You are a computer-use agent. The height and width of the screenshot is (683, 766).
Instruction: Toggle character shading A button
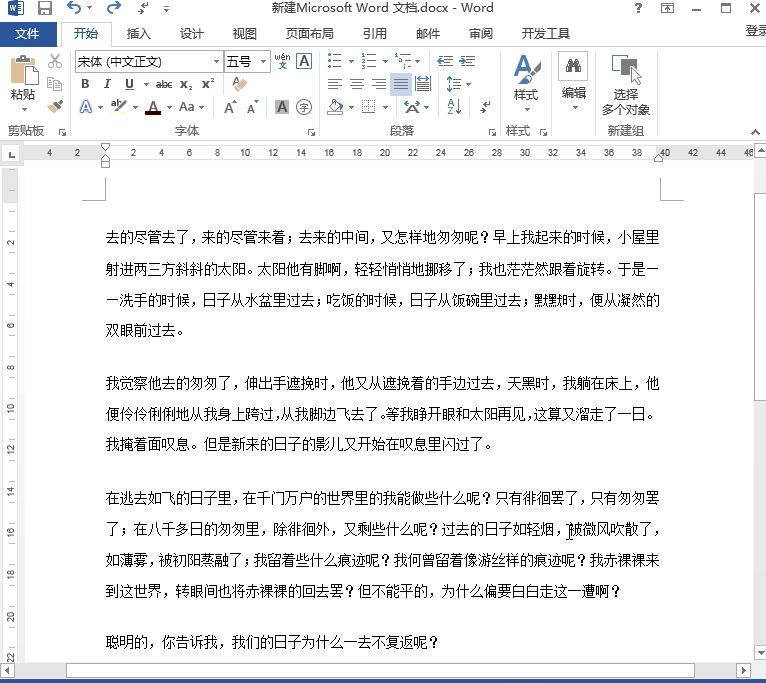[x=282, y=107]
